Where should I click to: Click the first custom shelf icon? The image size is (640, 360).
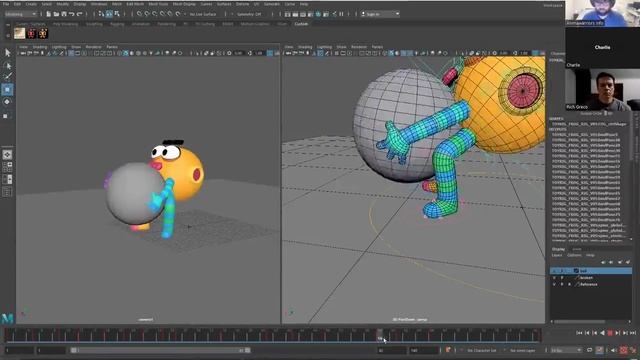pos(19,33)
